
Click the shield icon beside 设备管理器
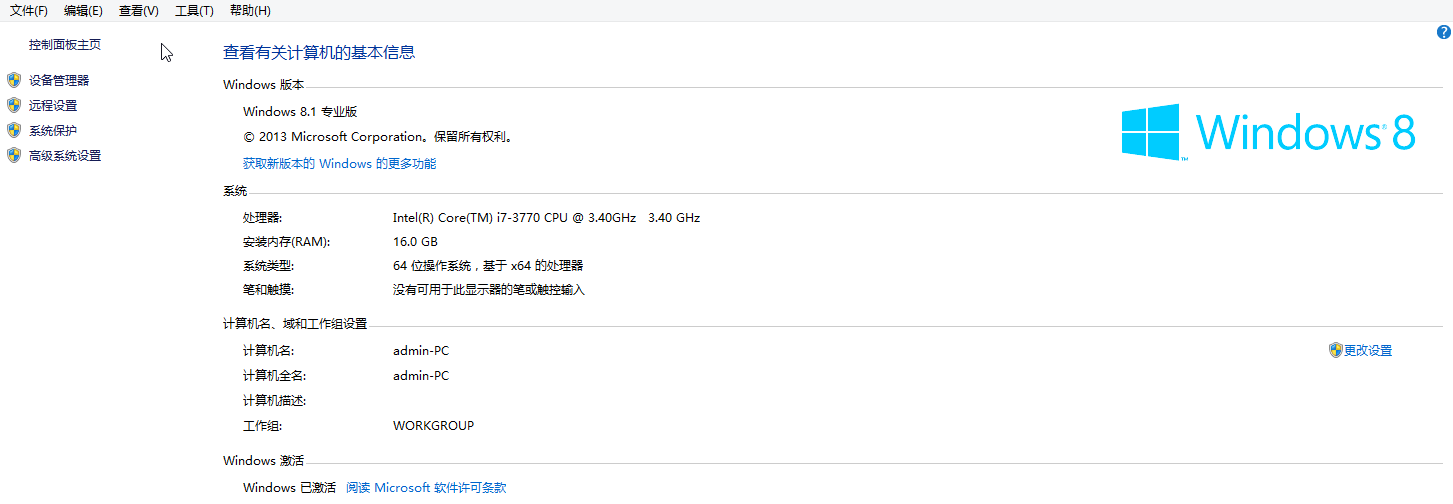point(13,80)
